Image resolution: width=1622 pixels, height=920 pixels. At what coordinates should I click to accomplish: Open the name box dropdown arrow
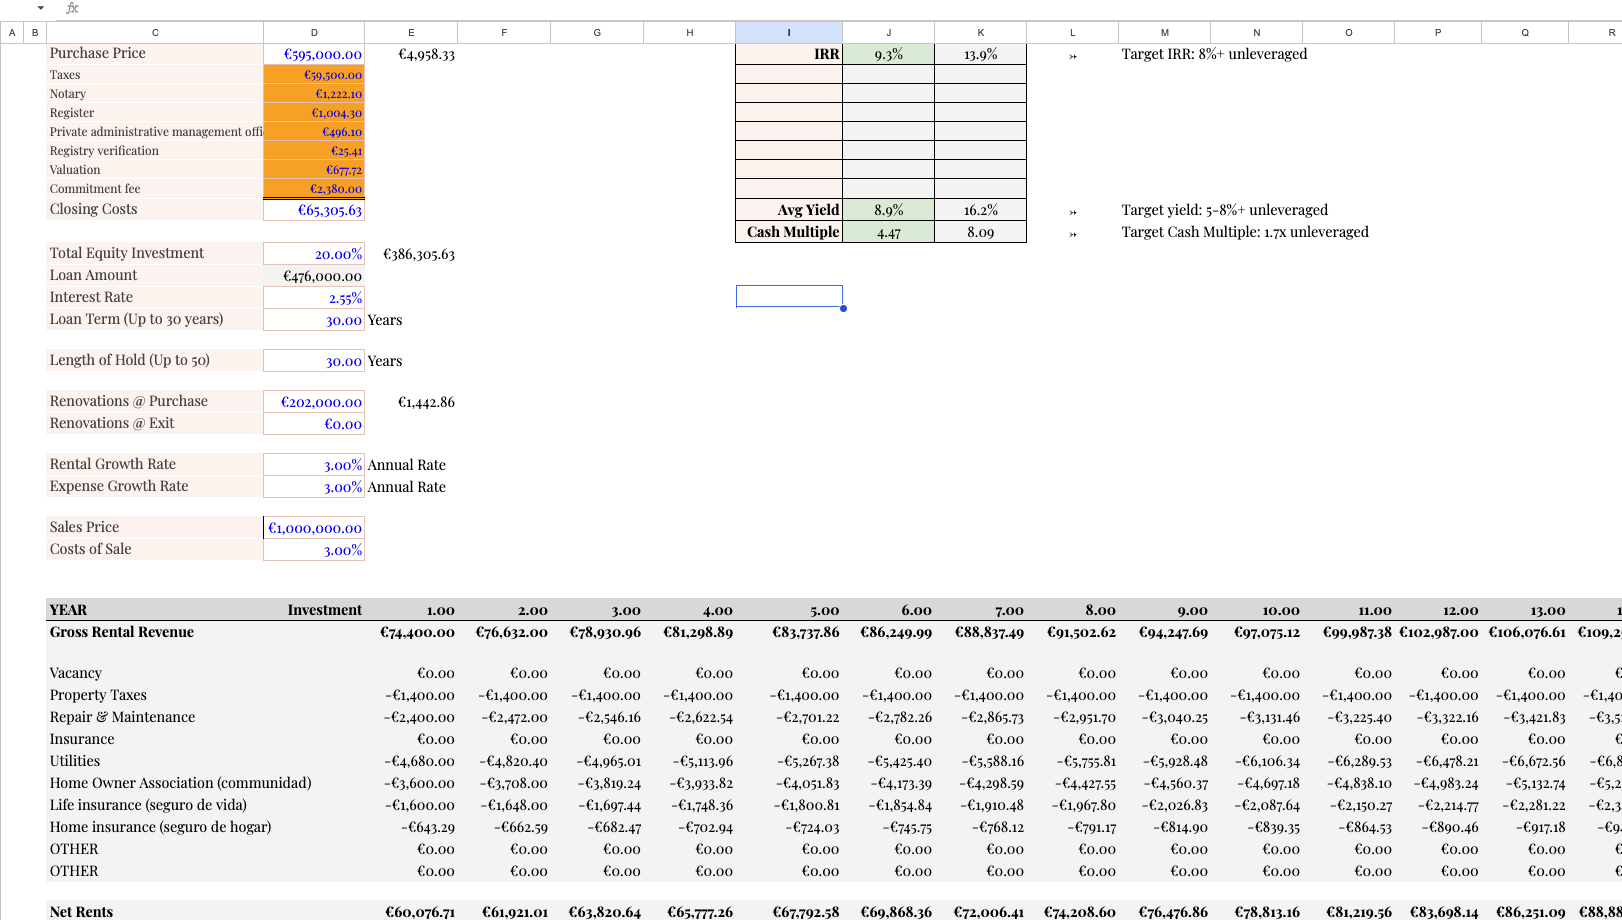40,8
